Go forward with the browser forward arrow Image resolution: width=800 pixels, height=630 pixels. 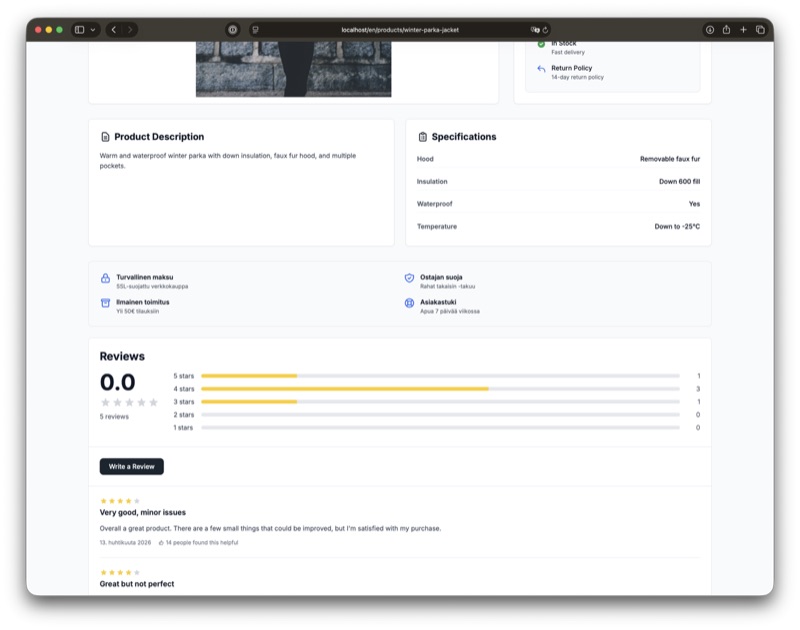(130, 30)
